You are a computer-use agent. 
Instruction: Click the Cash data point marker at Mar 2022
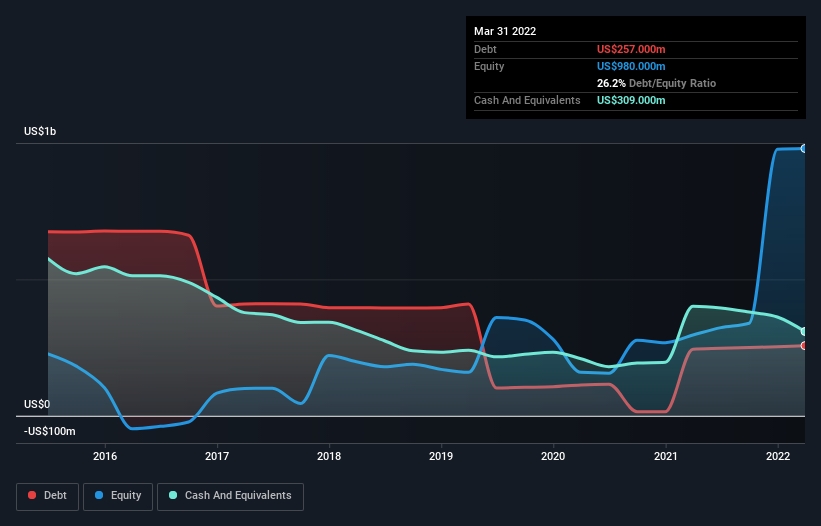804,331
